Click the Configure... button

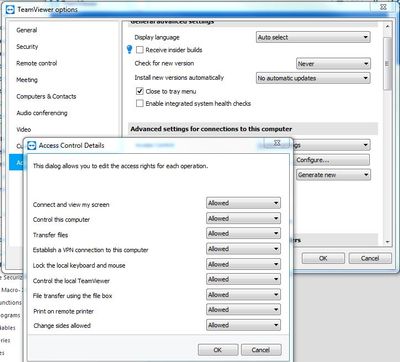[x=333, y=160]
